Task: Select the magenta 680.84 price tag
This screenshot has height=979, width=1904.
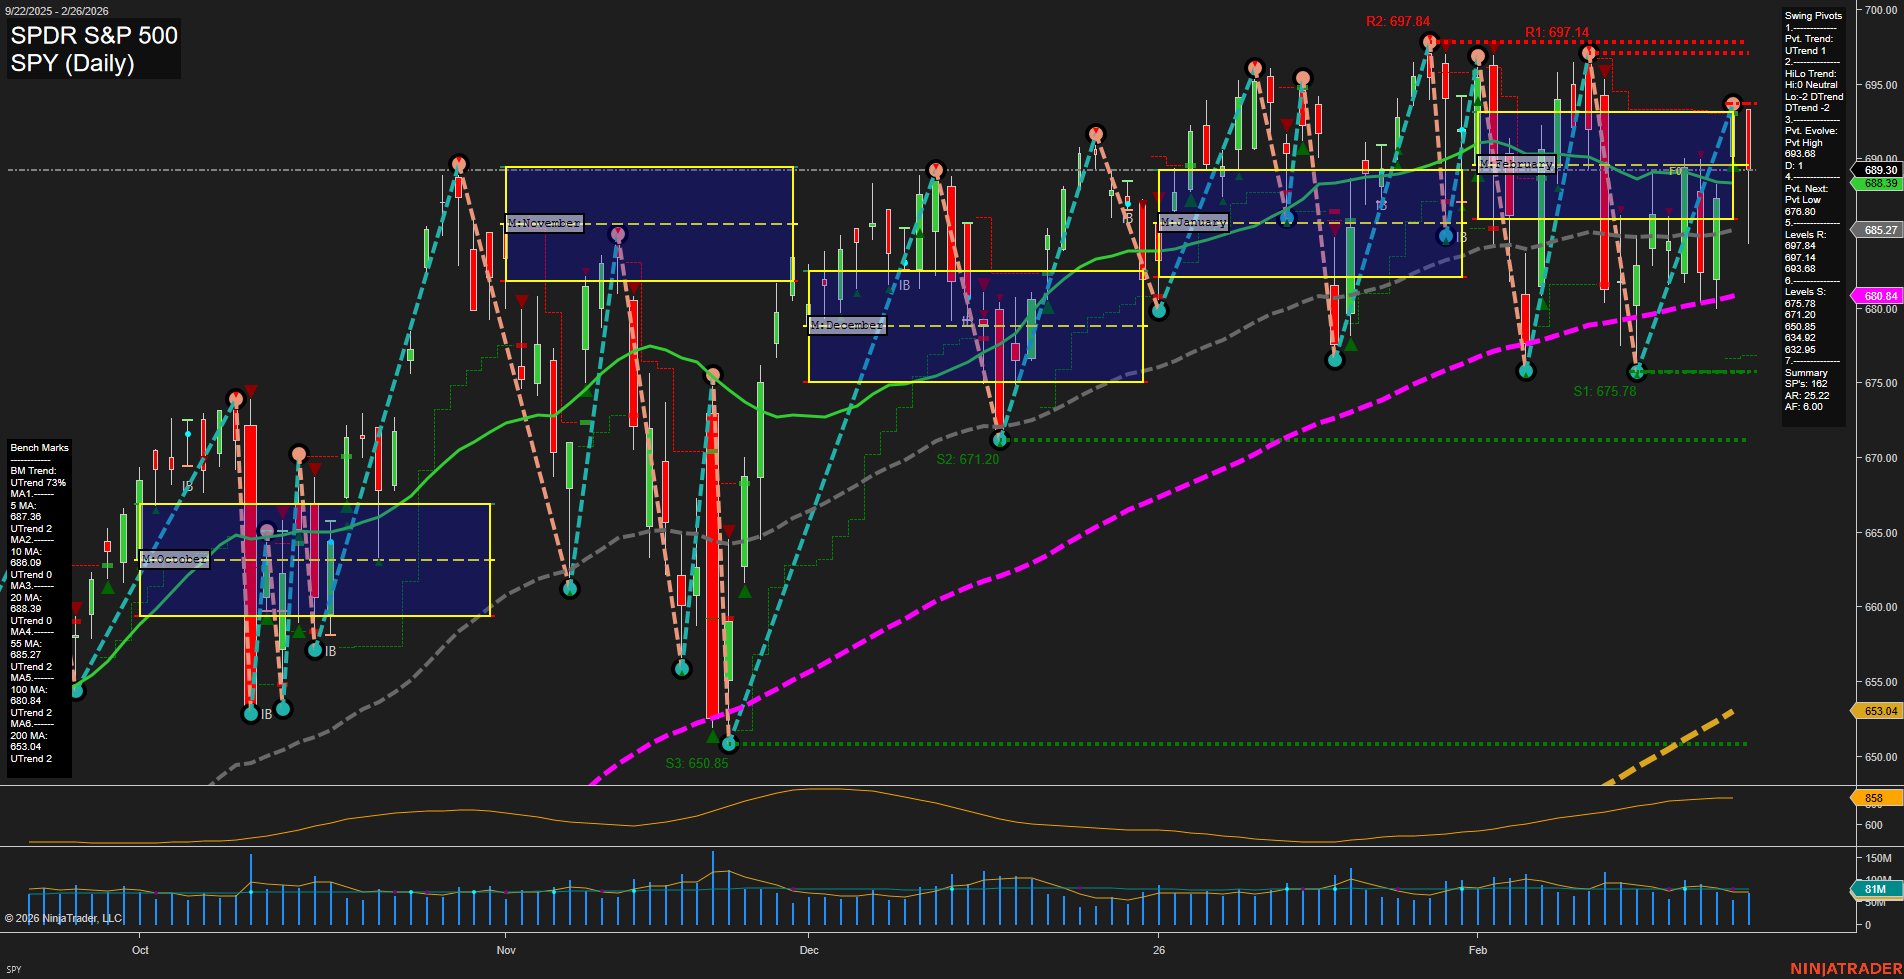Action: click(1879, 296)
